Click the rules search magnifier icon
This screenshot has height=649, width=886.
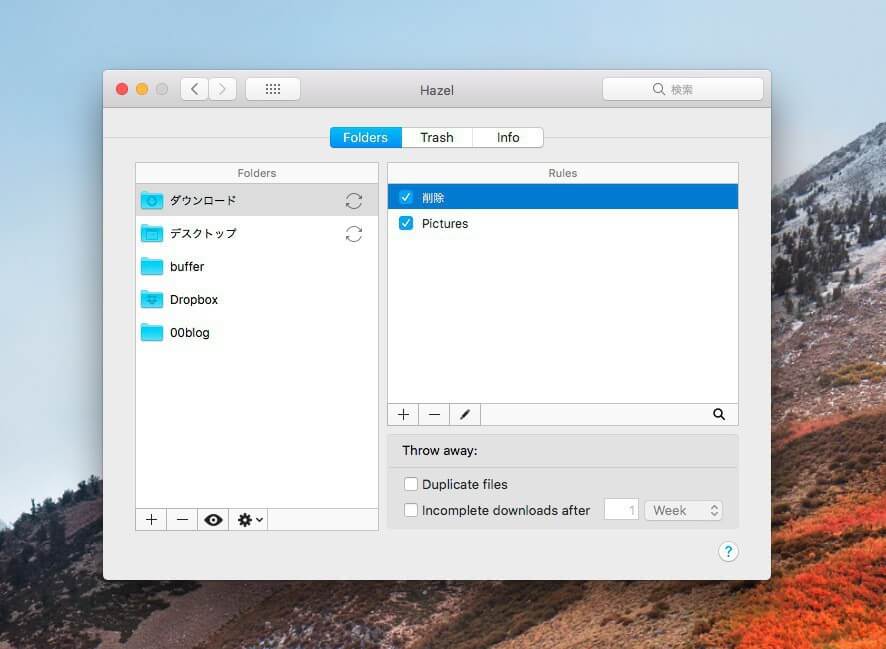point(719,415)
